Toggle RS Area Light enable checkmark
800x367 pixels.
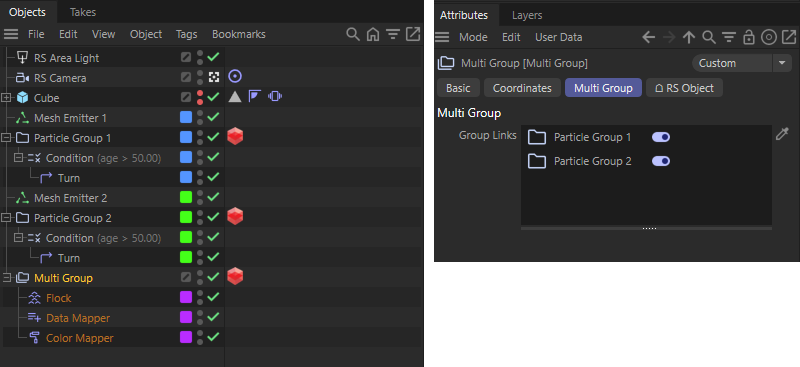pos(213,57)
